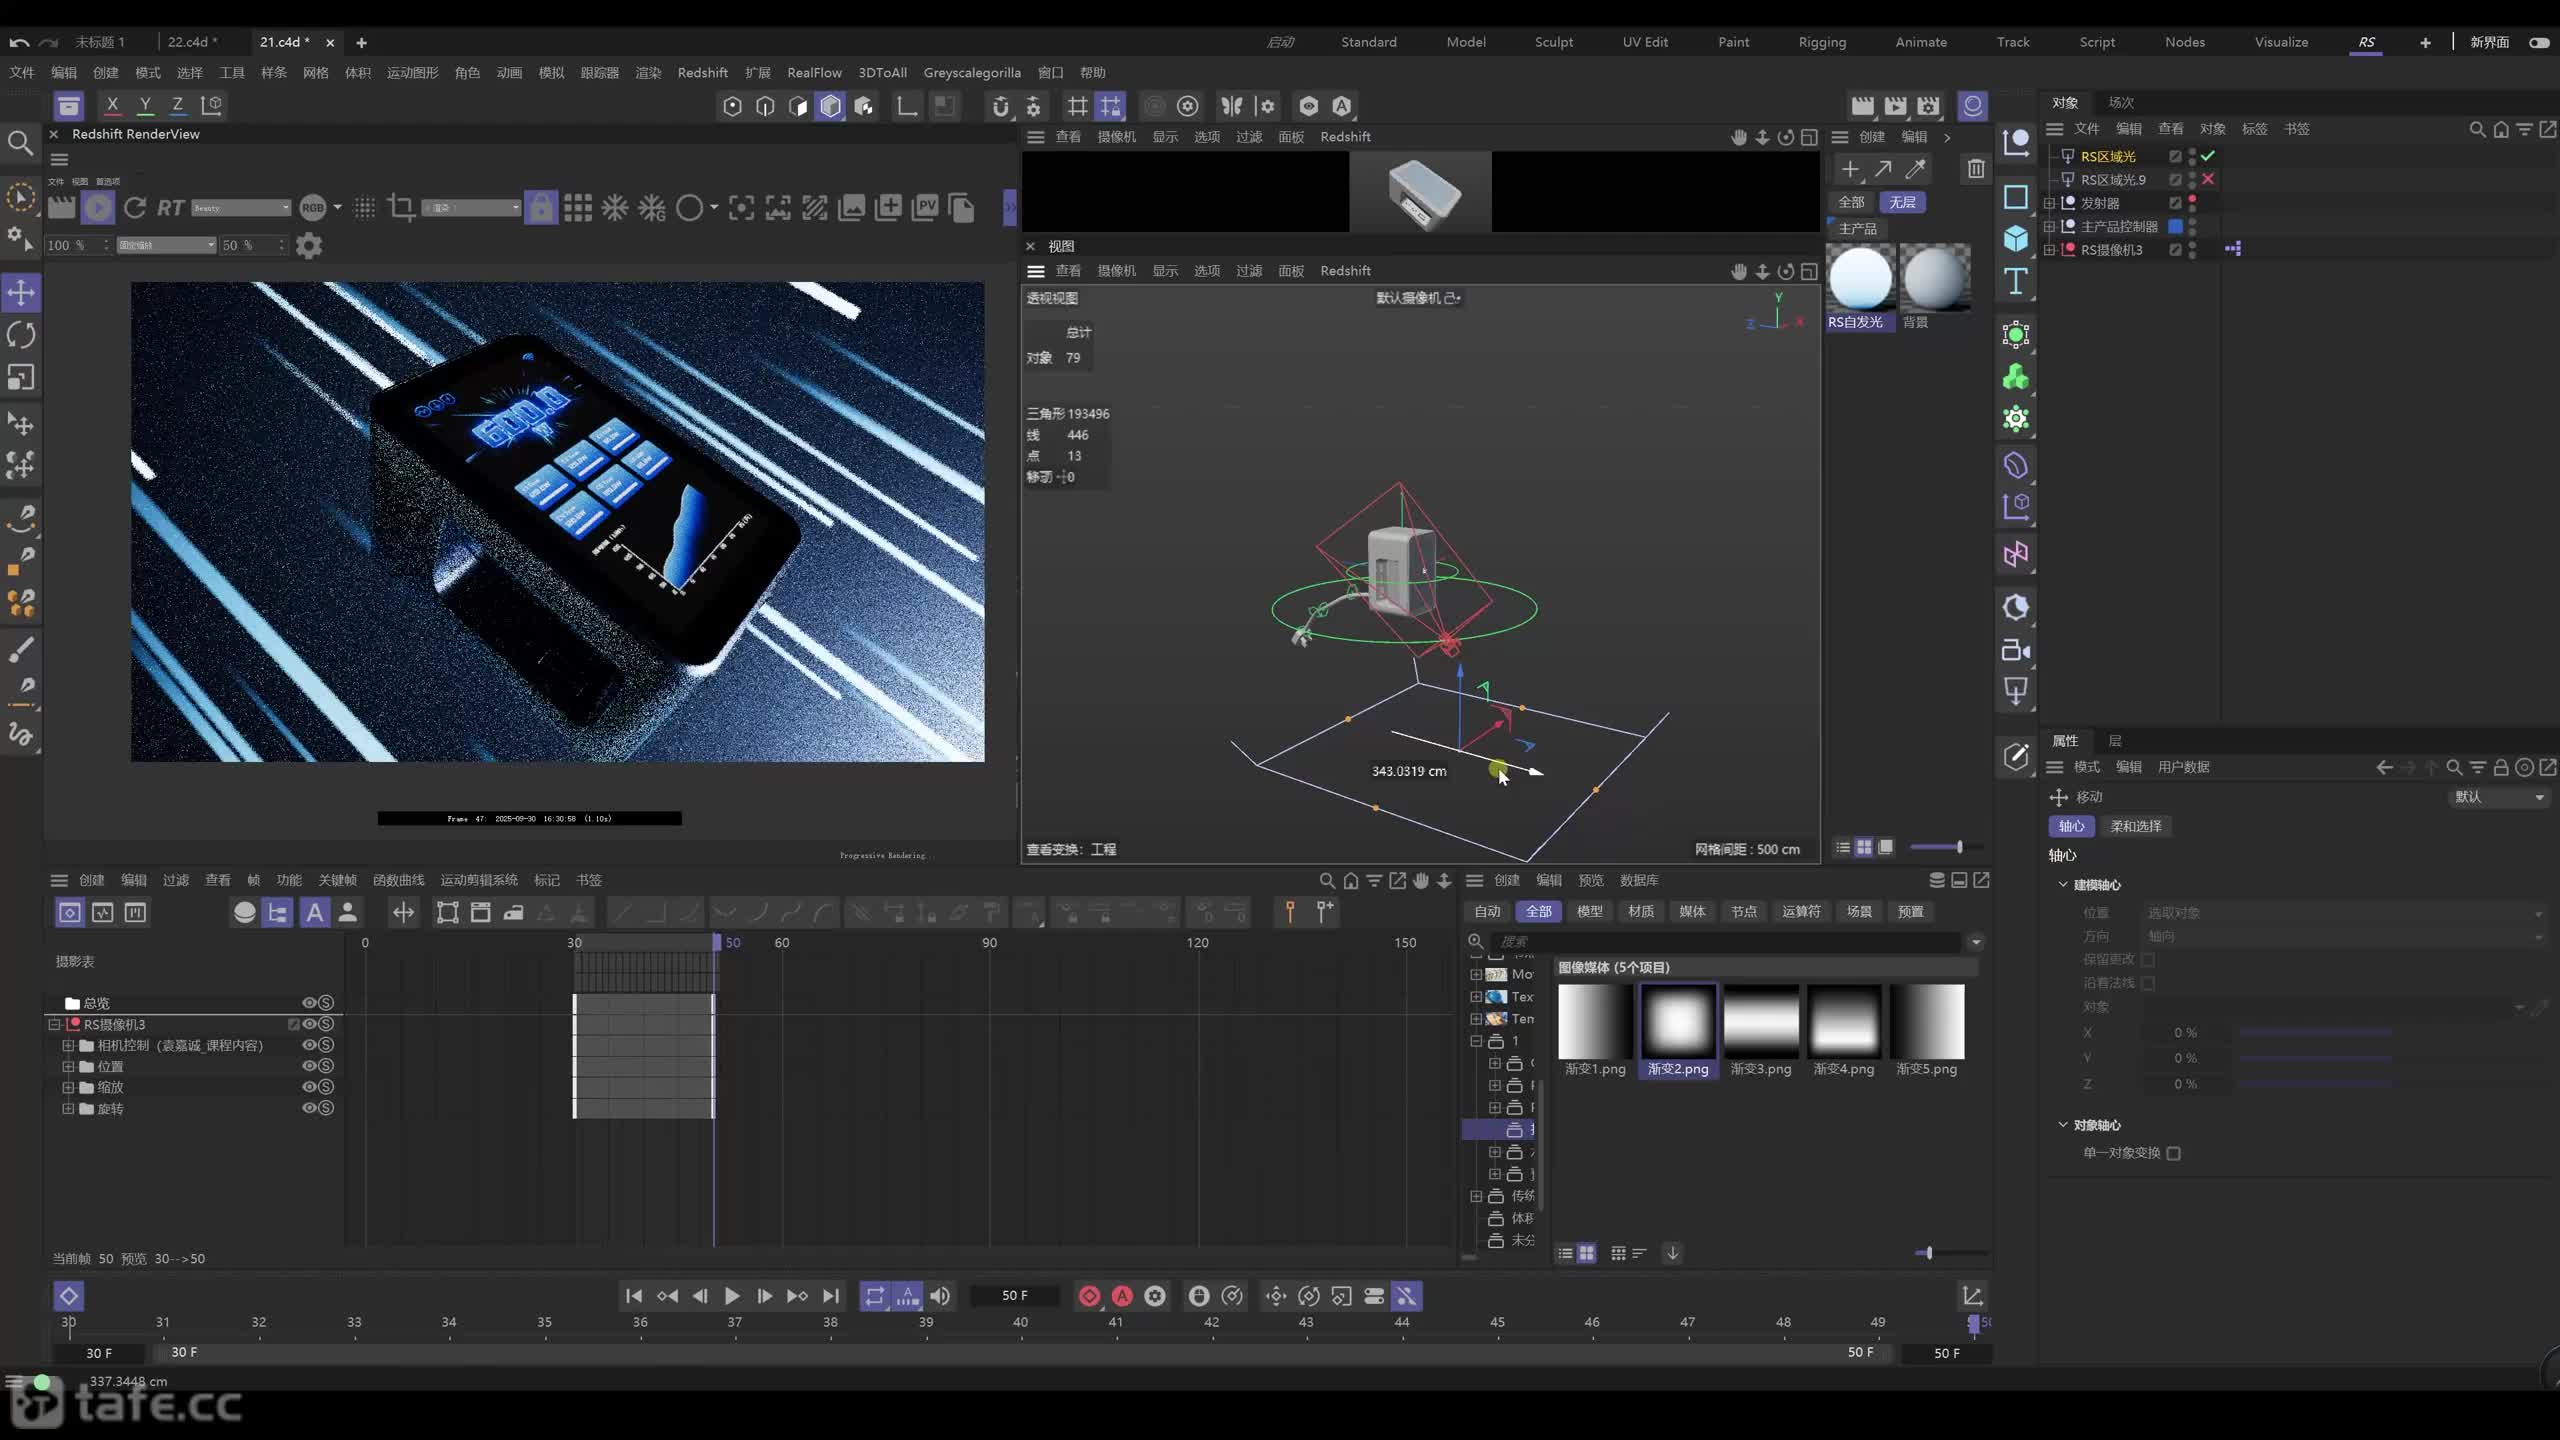Click the RenderView refresh icon

[x=135, y=207]
